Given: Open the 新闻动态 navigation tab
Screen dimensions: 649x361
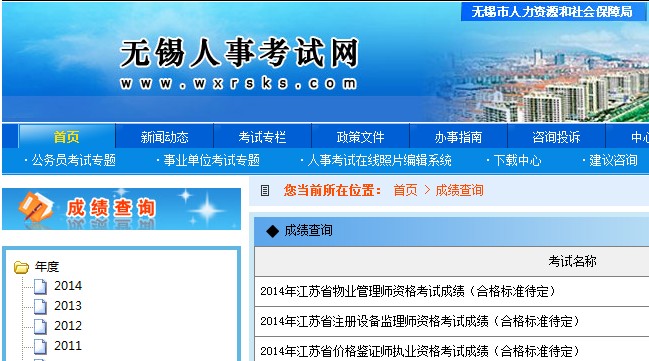Looking at the screenshot, I should pos(164,137).
